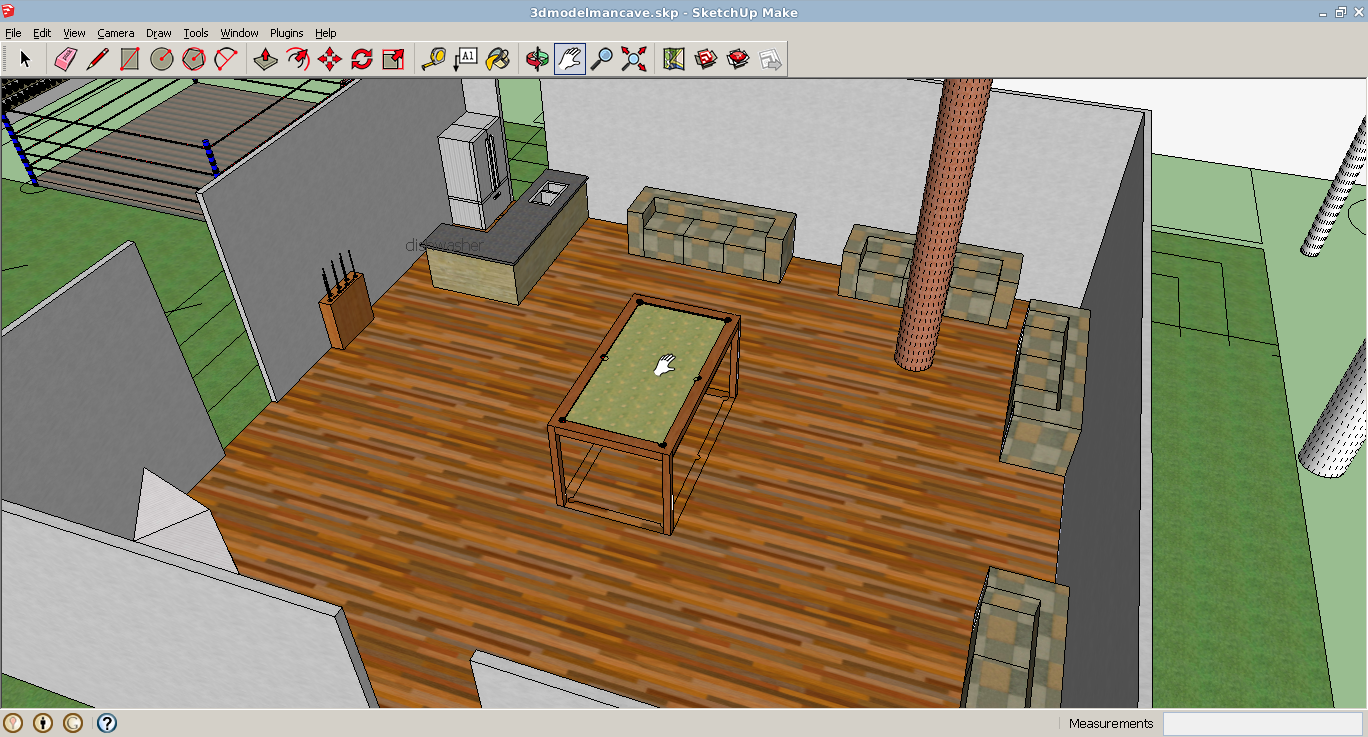This screenshot has width=1368, height=737.
Task: Activate the Circle drawing tool
Action: point(161,59)
